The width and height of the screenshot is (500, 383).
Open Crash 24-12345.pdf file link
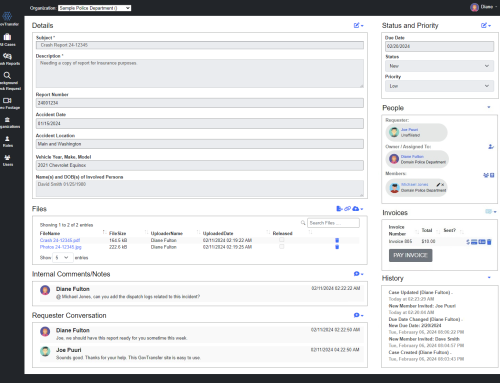pos(60,240)
